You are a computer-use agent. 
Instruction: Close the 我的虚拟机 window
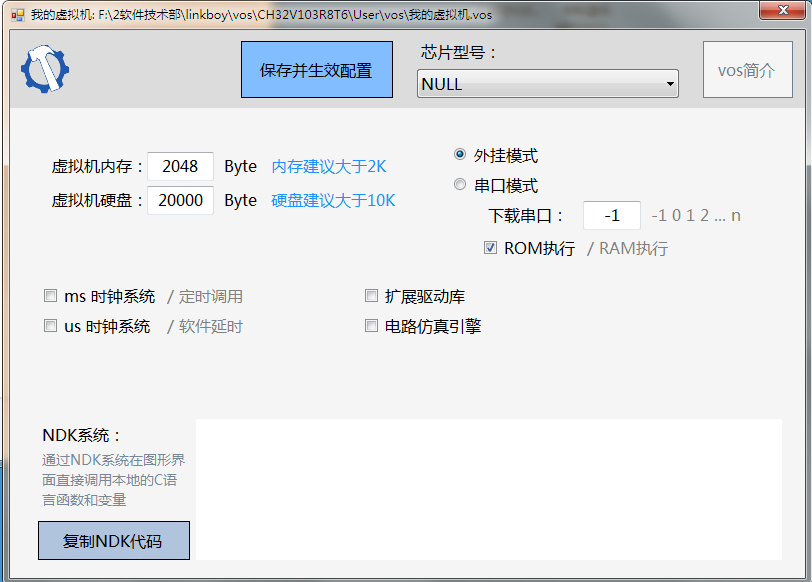tap(782, 10)
